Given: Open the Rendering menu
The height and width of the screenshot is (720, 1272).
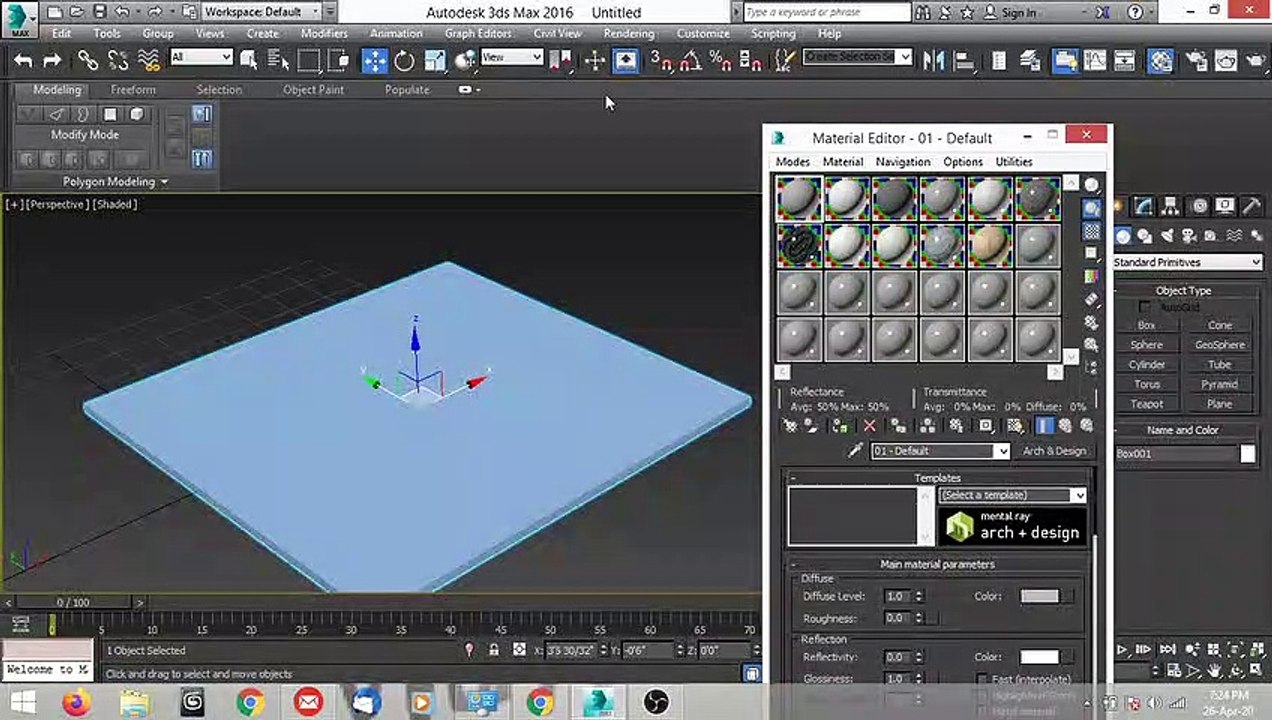Looking at the screenshot, I should coord(629,33).
